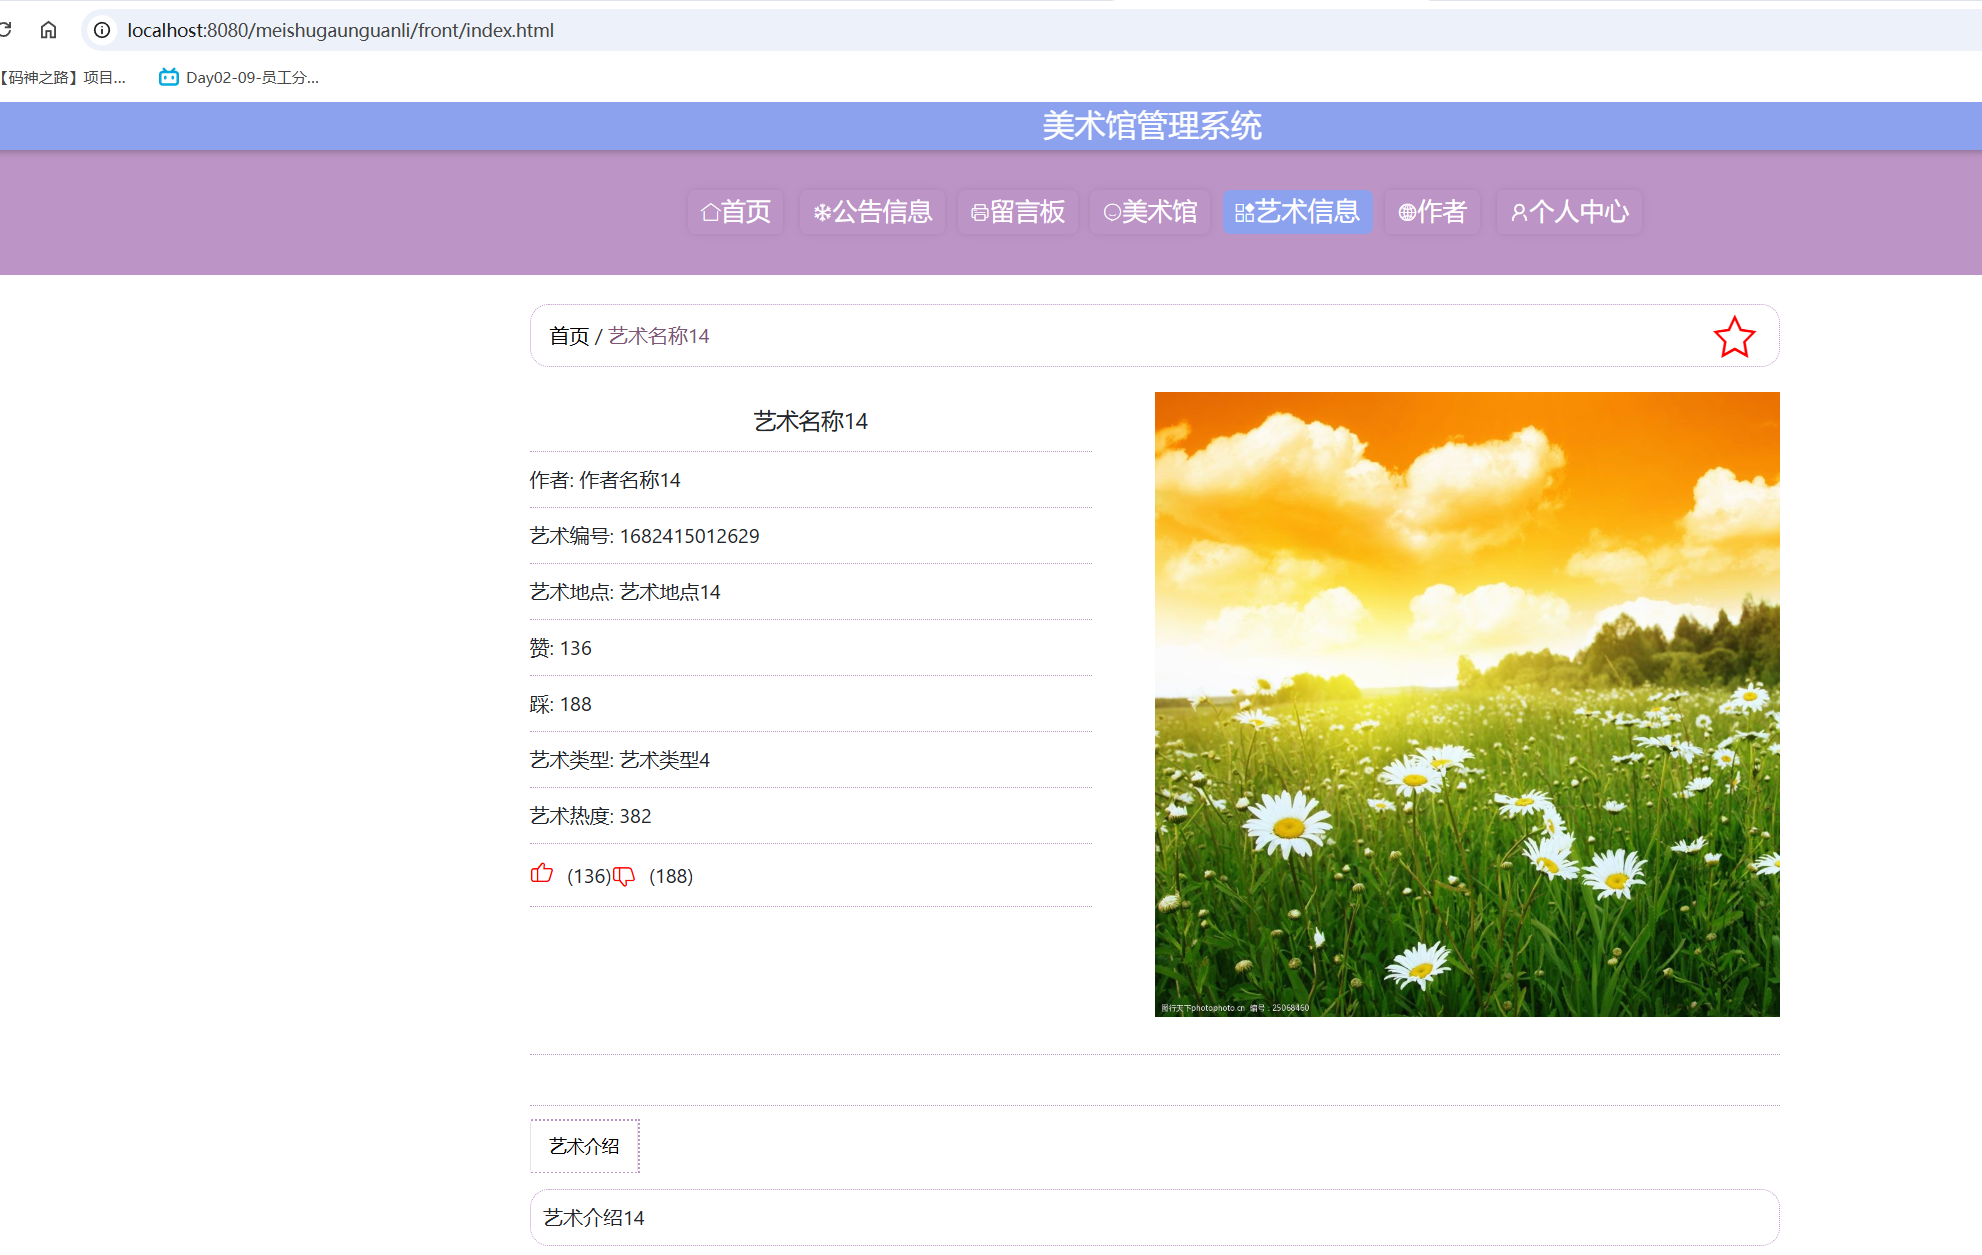Click the site info icon in address bar
Viewport: 1982px width, 1255px height.
pos(102,30)
